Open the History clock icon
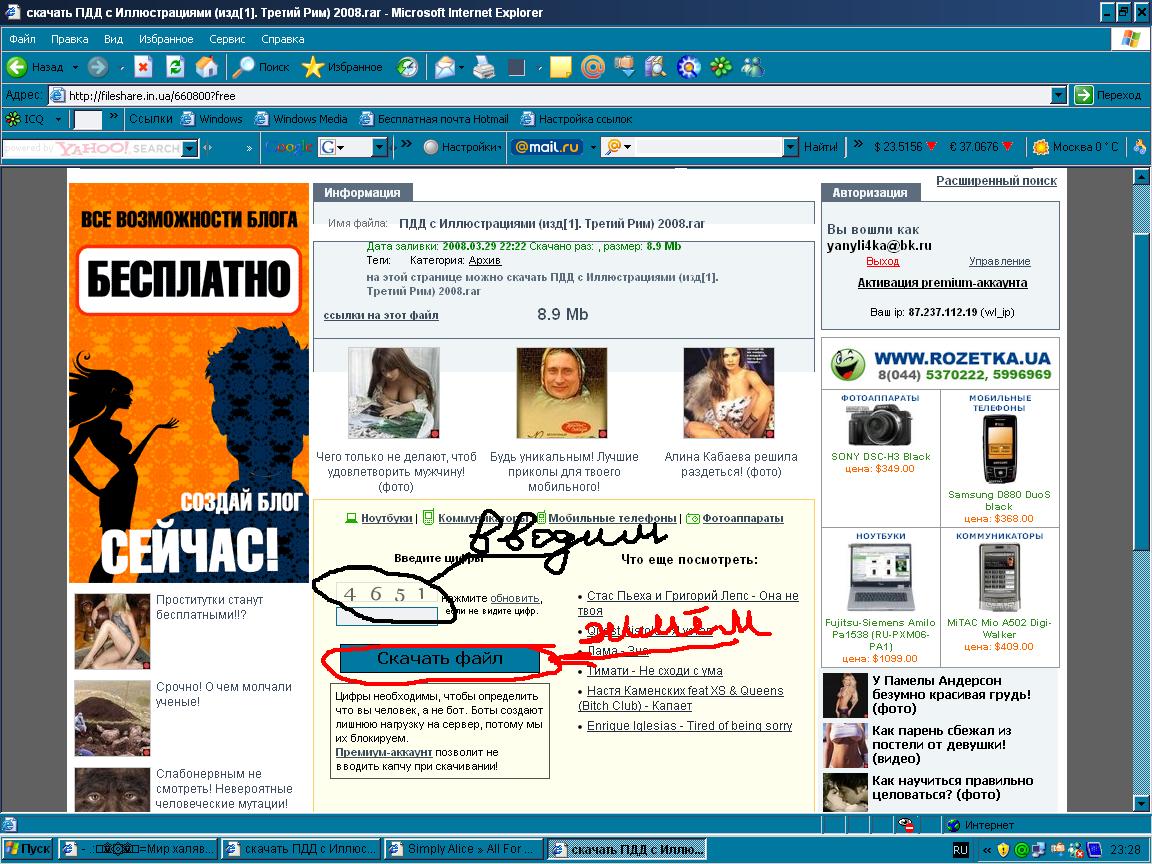 tap(406, 67)
